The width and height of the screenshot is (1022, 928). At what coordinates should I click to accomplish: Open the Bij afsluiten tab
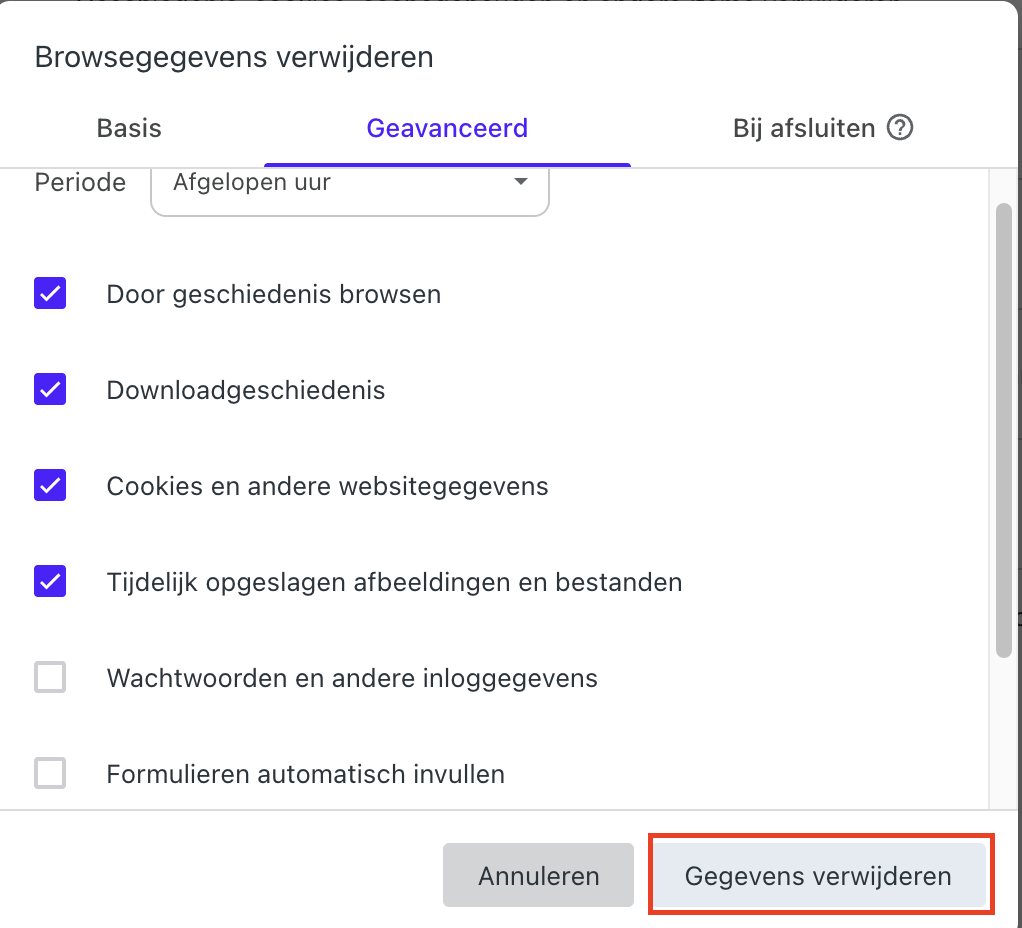pyautogui.click(x=806, y=128)
